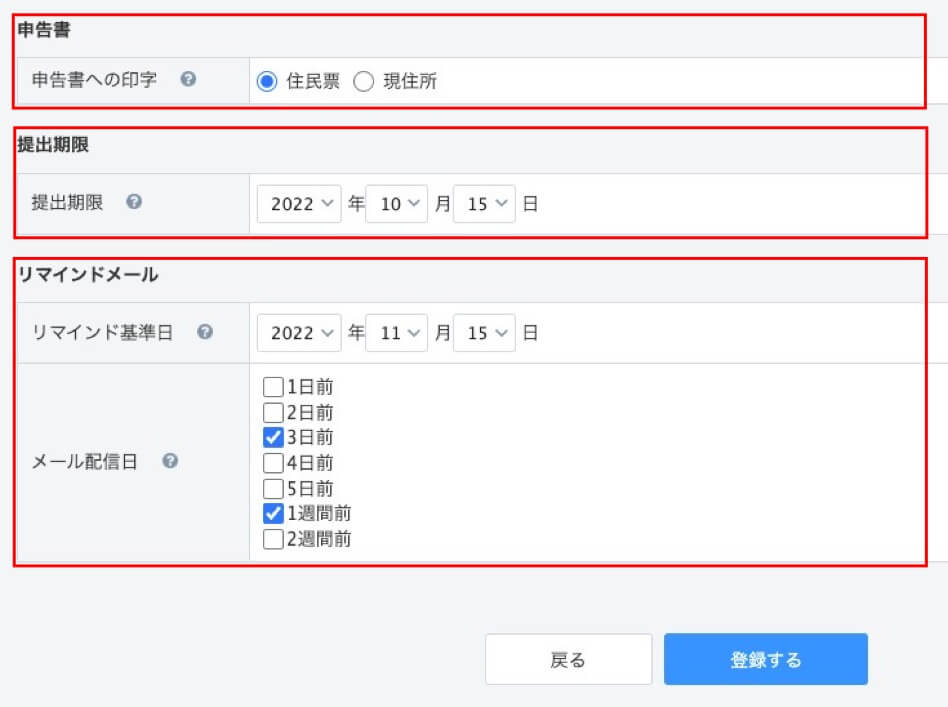This screenshot has height=707, width=948.
Task: Select the 現住所 radio button
Action: [x=364, y=82]
